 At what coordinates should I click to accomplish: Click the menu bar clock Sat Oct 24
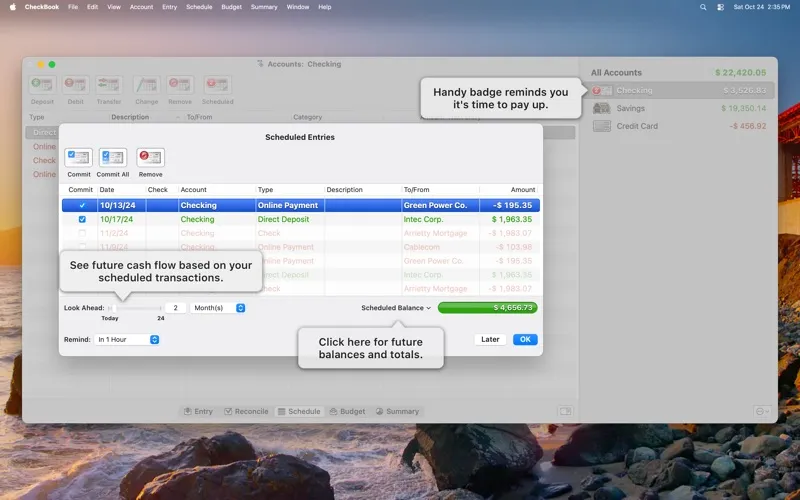(762, 7)
